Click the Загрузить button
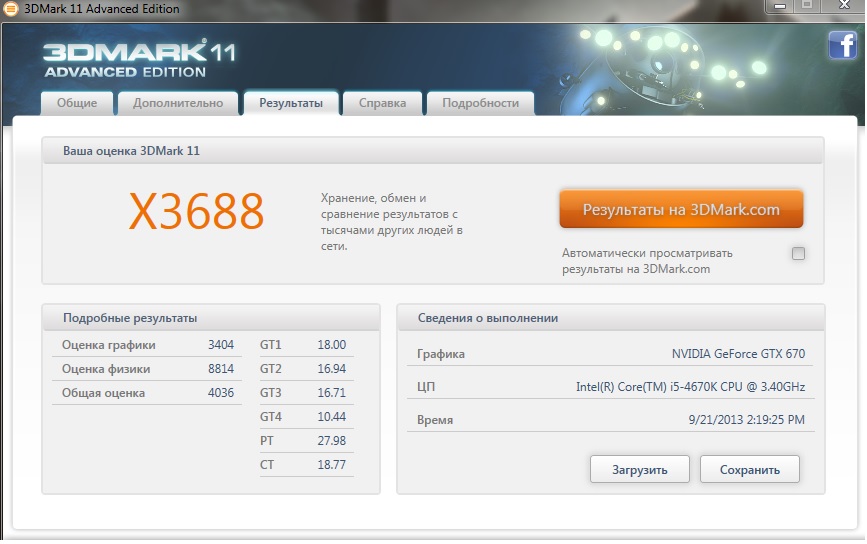Viewport: 867px width, 544px height. coord(640,470)
